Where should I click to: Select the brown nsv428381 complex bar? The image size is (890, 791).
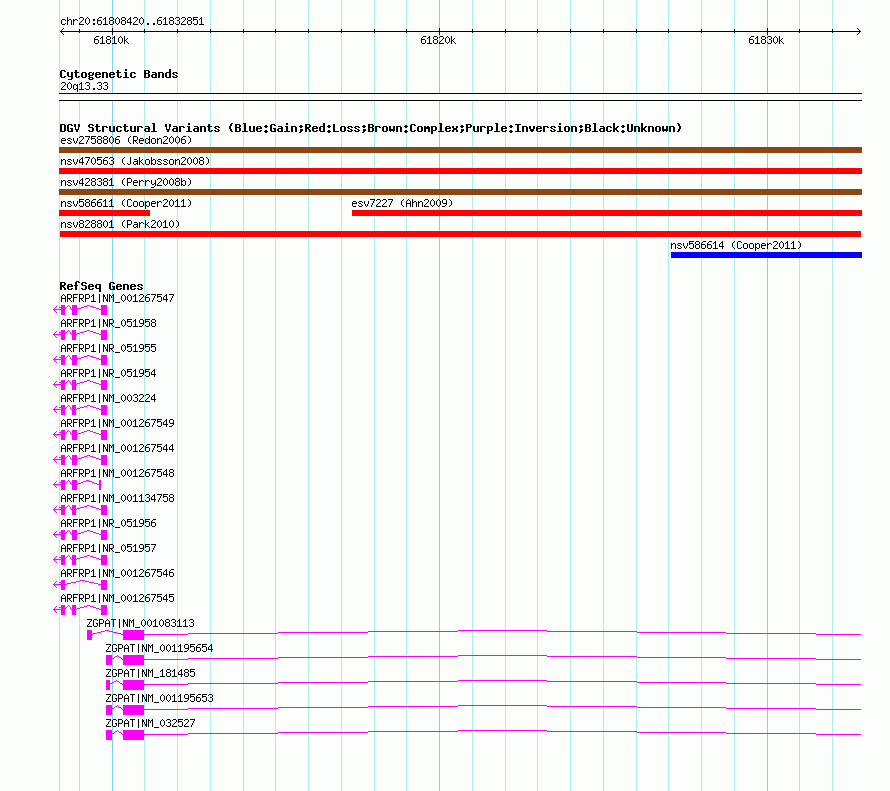coord(460,192)
